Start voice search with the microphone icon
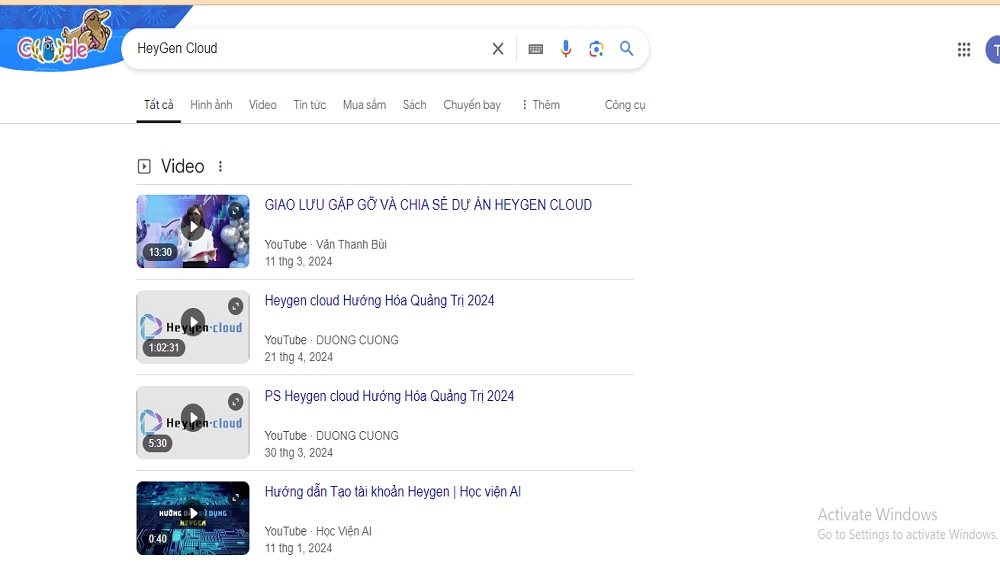 pos(566,48)
